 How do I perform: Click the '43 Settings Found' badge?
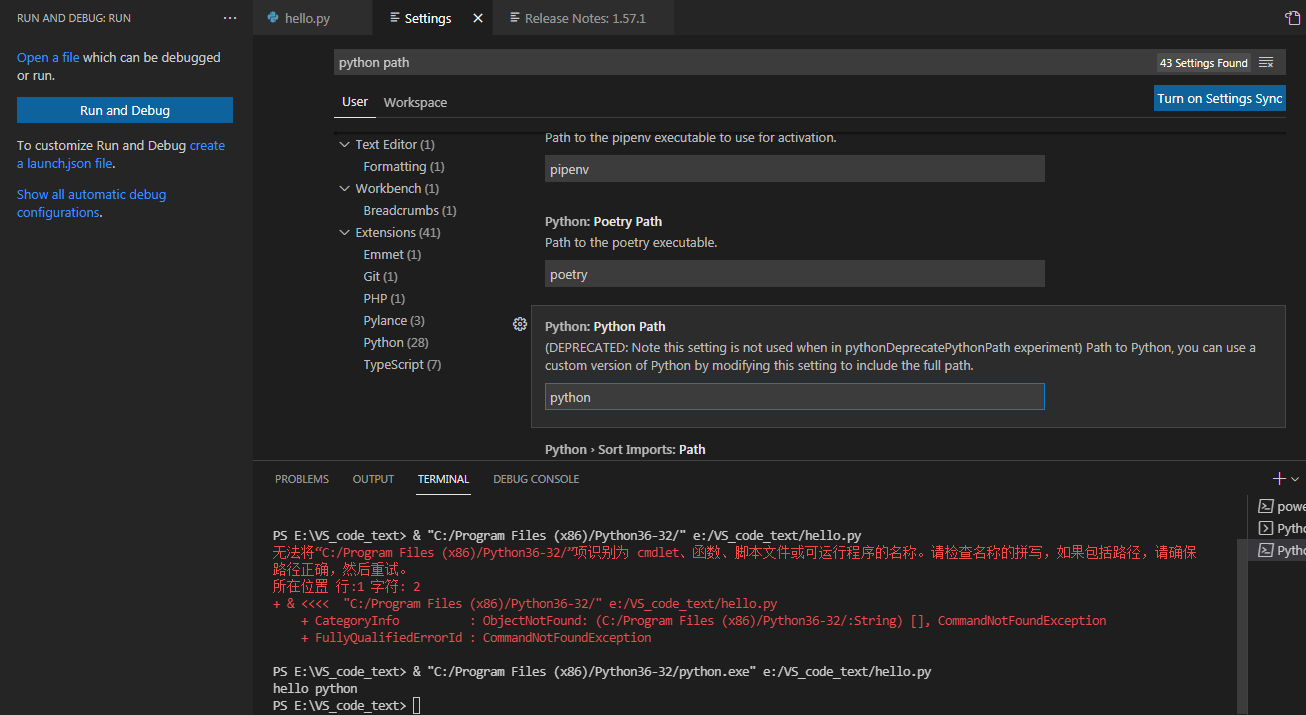pyautogui.click(x=1203, y=62)
